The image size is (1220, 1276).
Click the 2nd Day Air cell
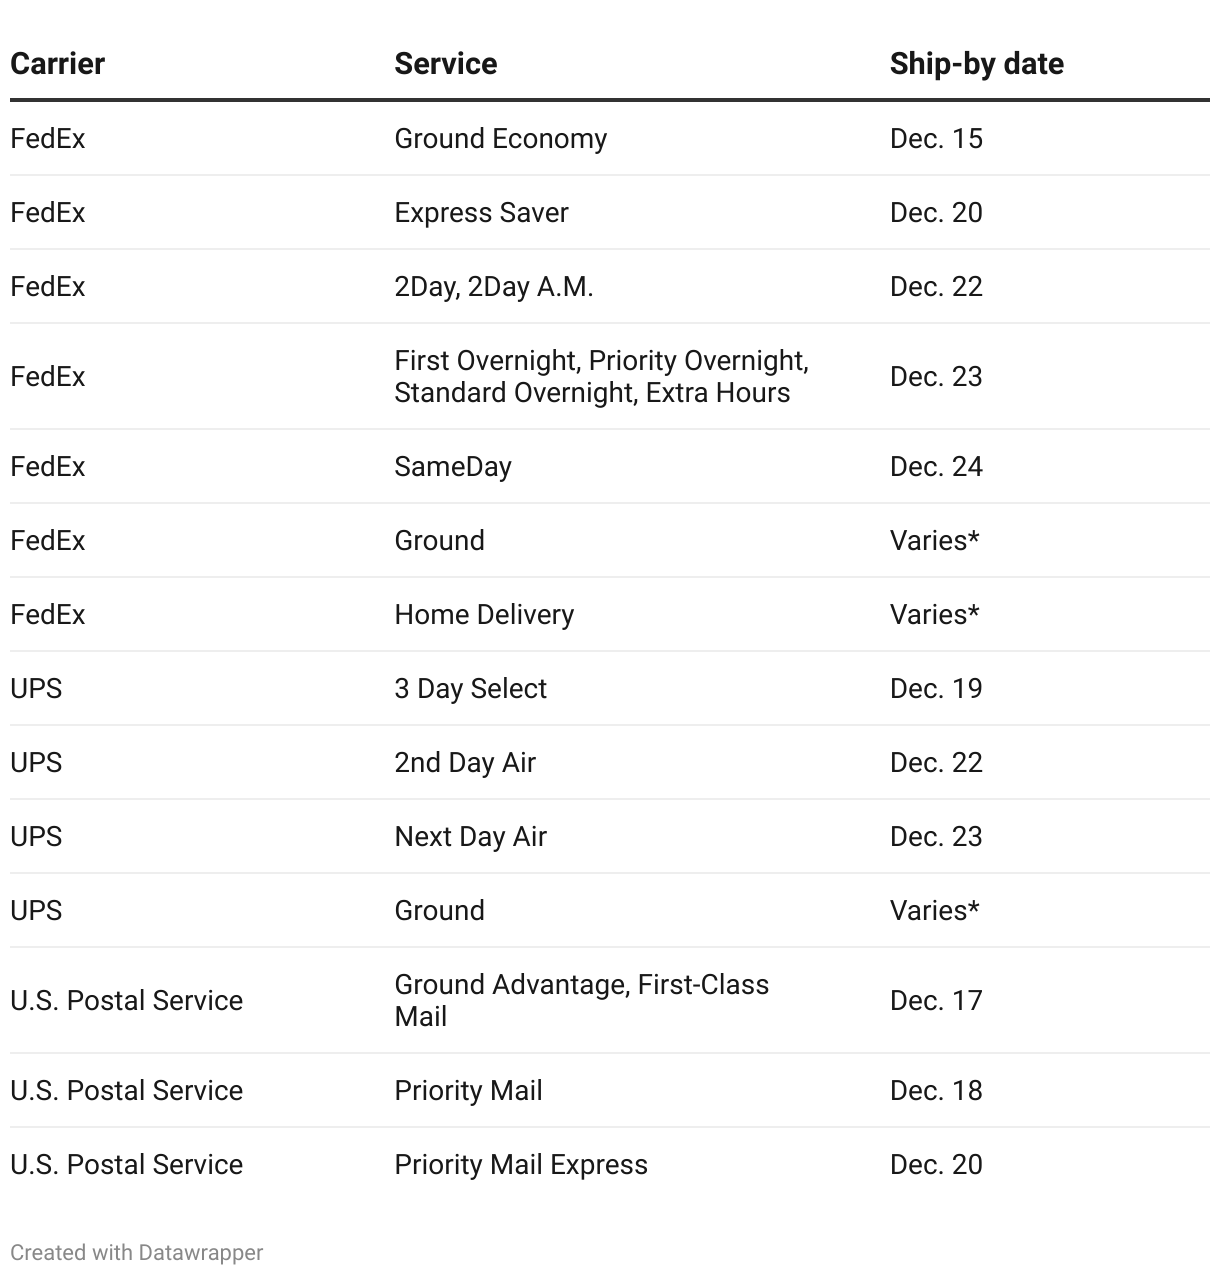pyautogui.click(x=465, y=763)
